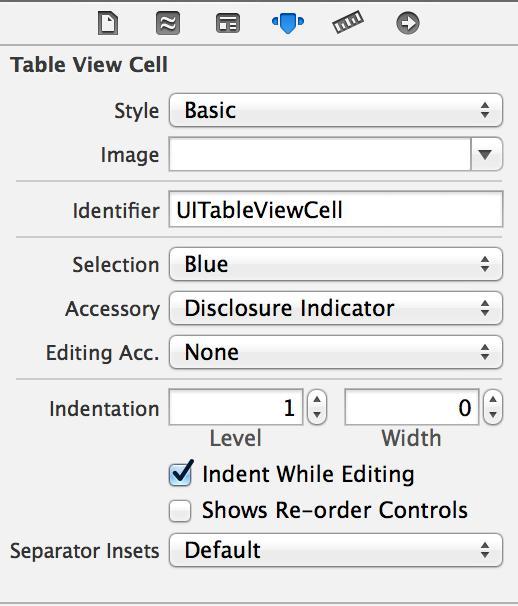Switch to the Identity inspector icon
This screenshot has height=606, width=518.
point(228,23)
